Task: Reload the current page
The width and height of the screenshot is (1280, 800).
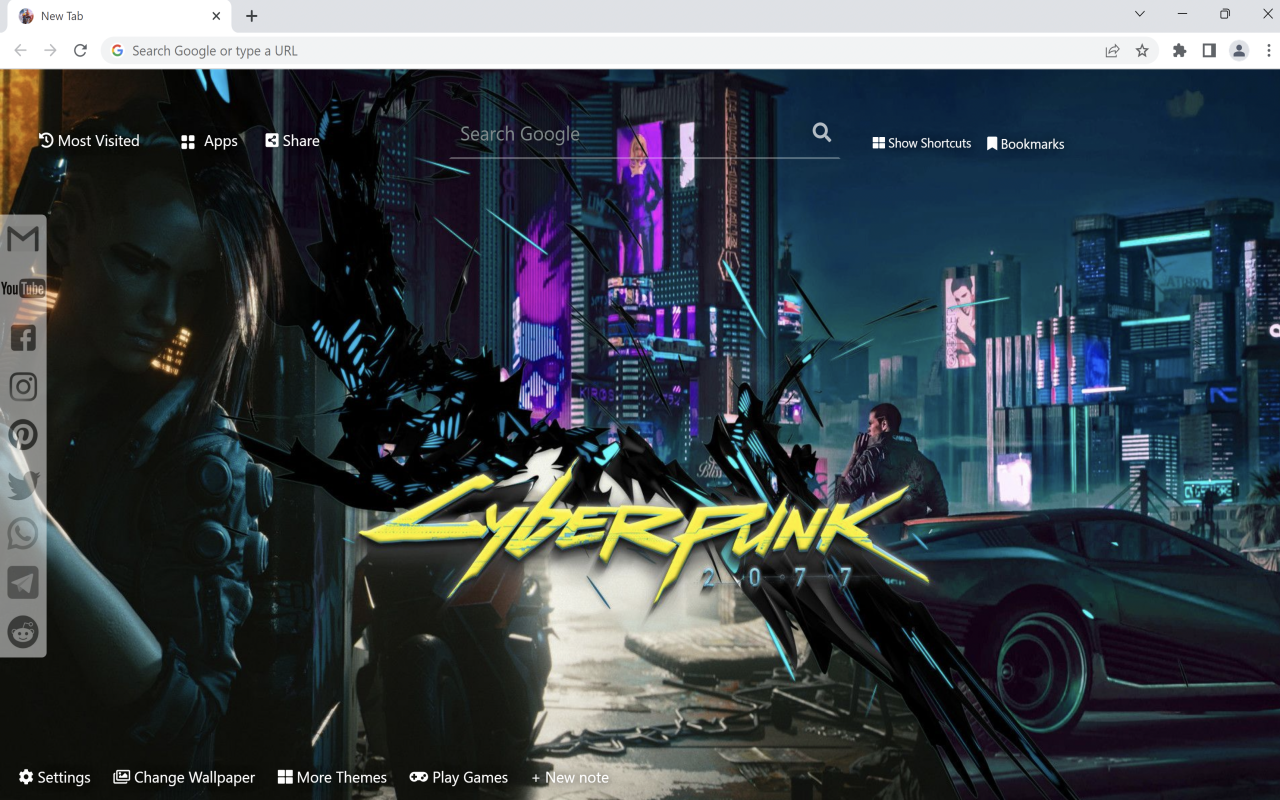Action: click(81, 50)
